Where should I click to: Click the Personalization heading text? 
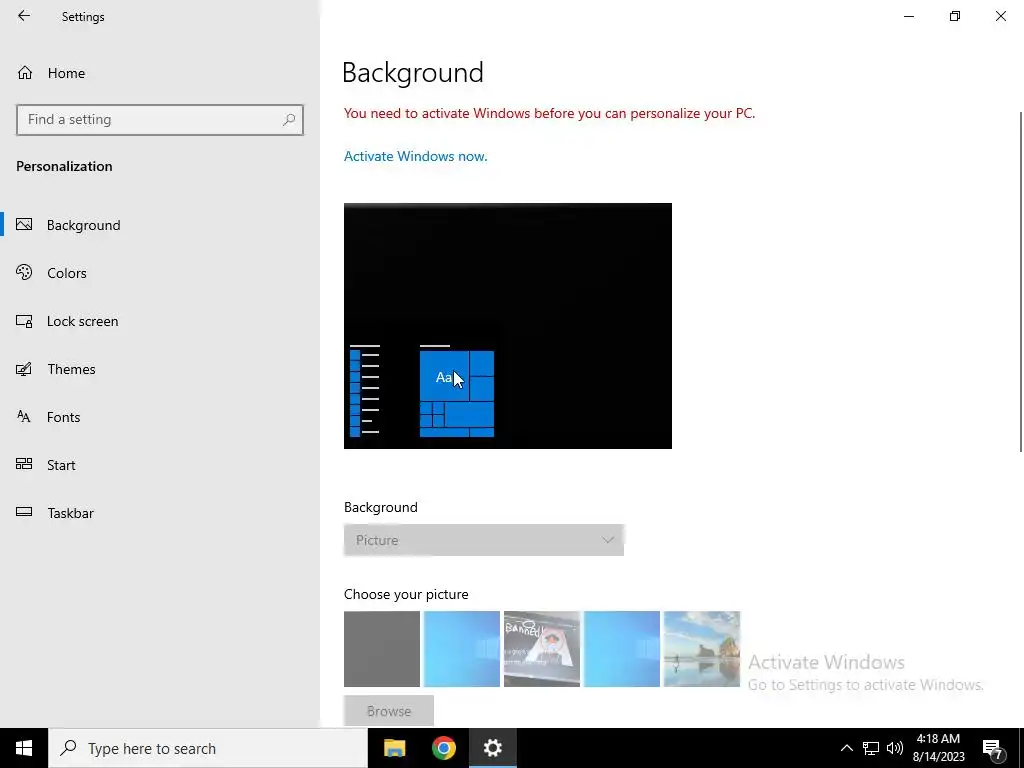(64, 166)
